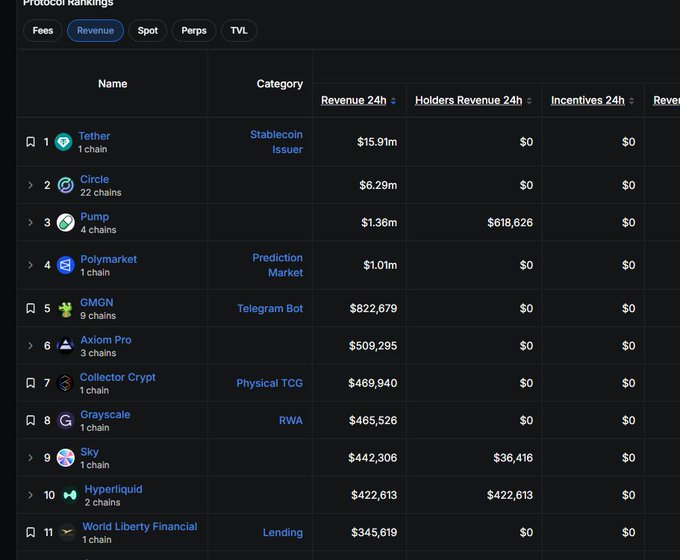Click the GMGN frog logo

[65, 309]
